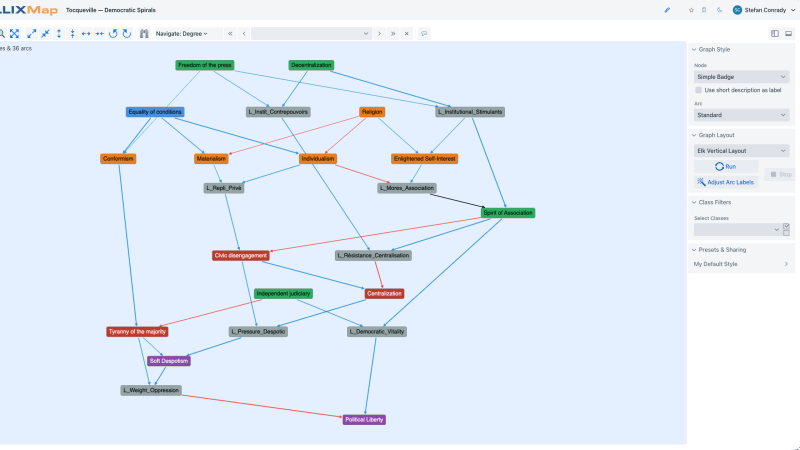Open the Elk Vertical Layout dropdown
This screenshot has width=800, height=450.
click(x=741, y=151)
